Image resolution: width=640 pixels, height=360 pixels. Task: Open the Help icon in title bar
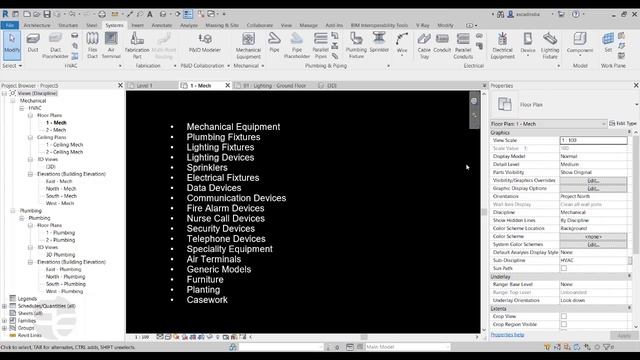click(x=576, y=14)
